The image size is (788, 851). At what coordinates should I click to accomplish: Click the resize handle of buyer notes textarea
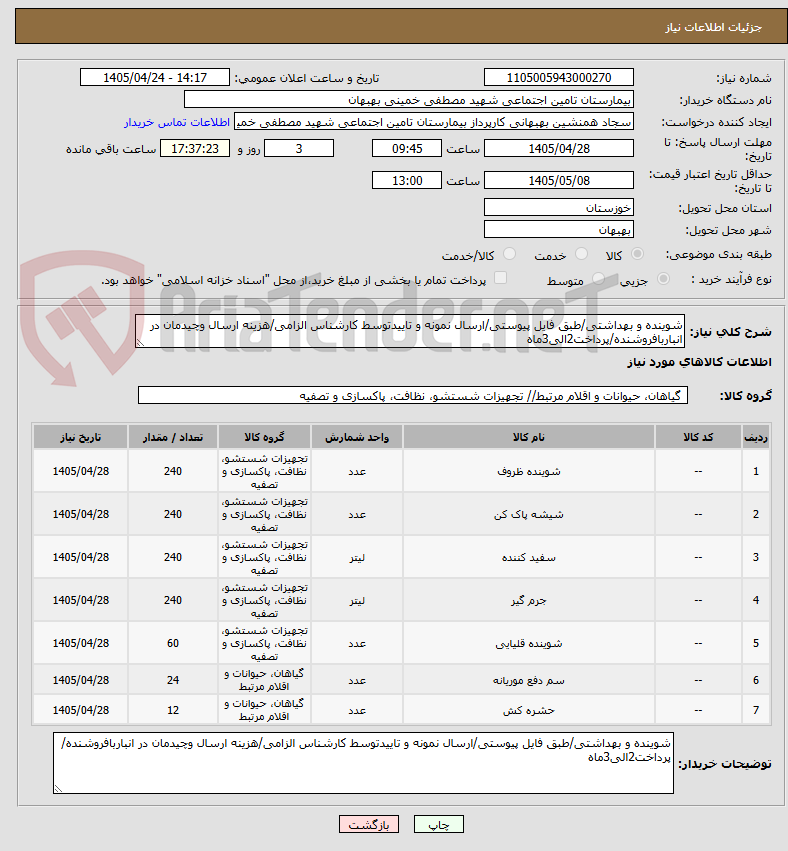coord(58,789)
